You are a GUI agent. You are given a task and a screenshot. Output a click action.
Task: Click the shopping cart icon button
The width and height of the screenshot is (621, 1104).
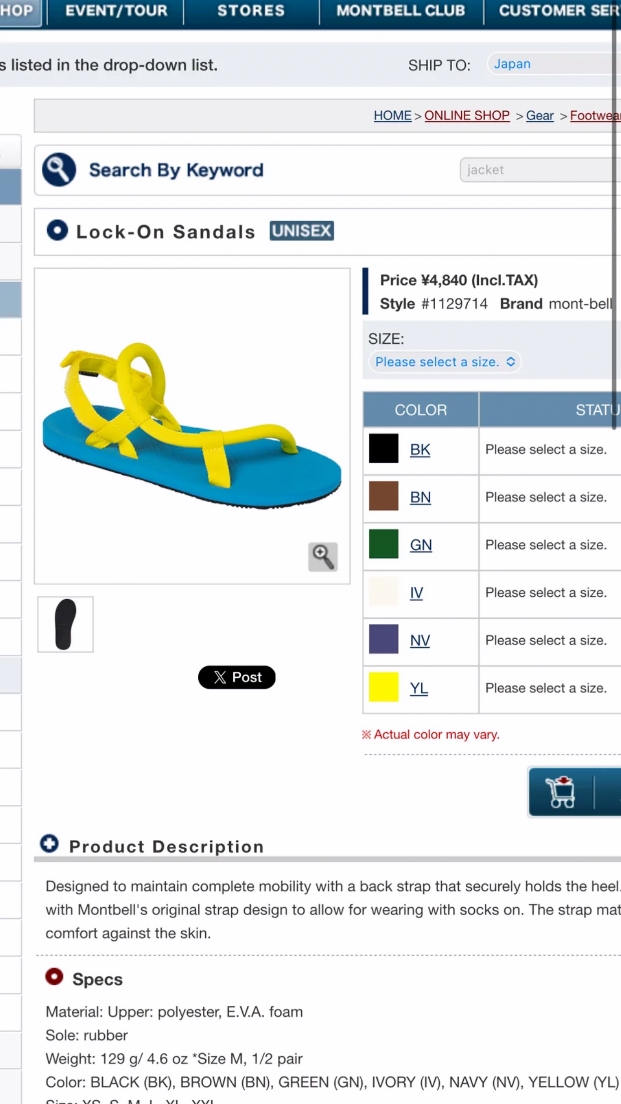tap(561, 791)
